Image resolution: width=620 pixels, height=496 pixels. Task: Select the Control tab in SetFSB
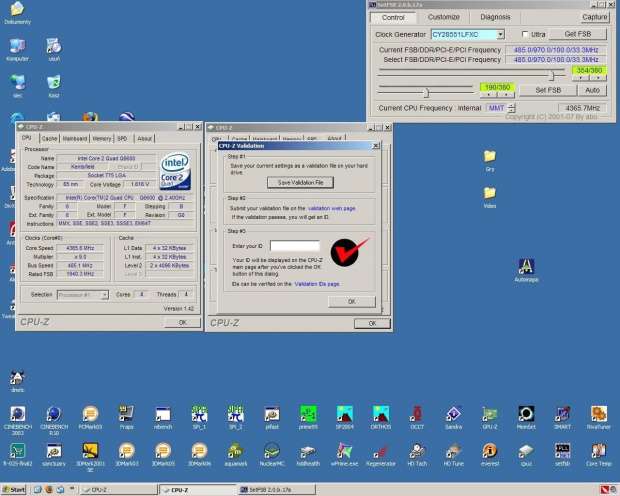coord(393,17)
